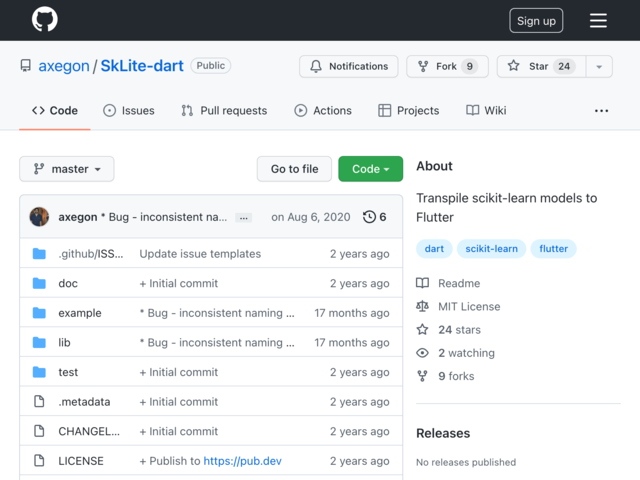The height and width of the screenshot is (480, 640).
Task: Click the Sign up button
Action: (x=536, y=20)
